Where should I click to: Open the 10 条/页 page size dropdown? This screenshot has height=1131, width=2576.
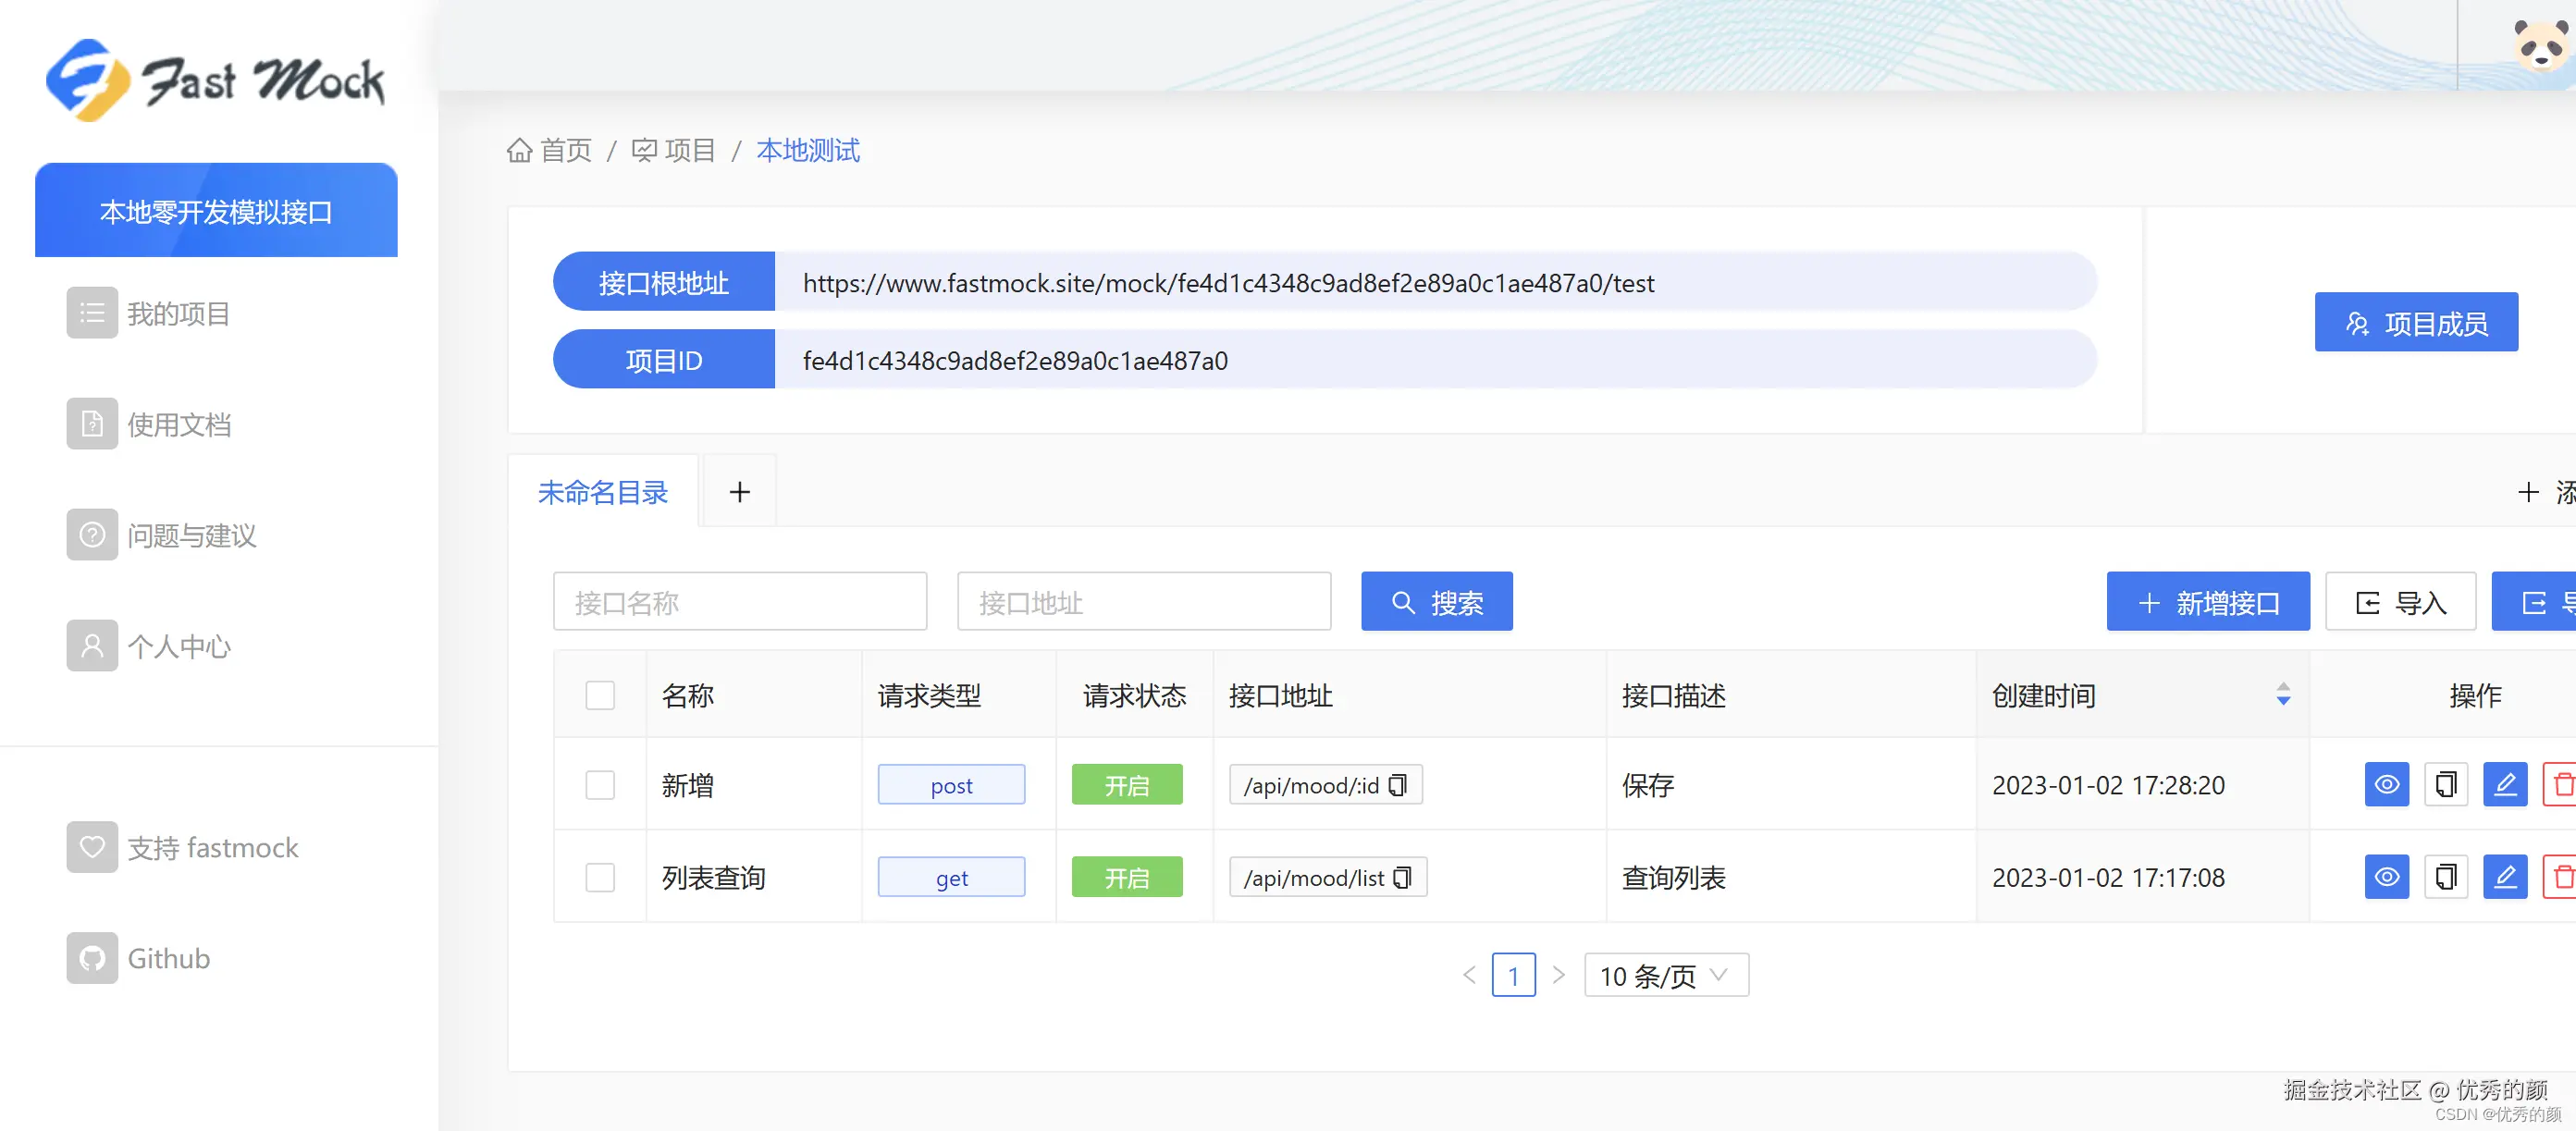(x=1666, y=975)
